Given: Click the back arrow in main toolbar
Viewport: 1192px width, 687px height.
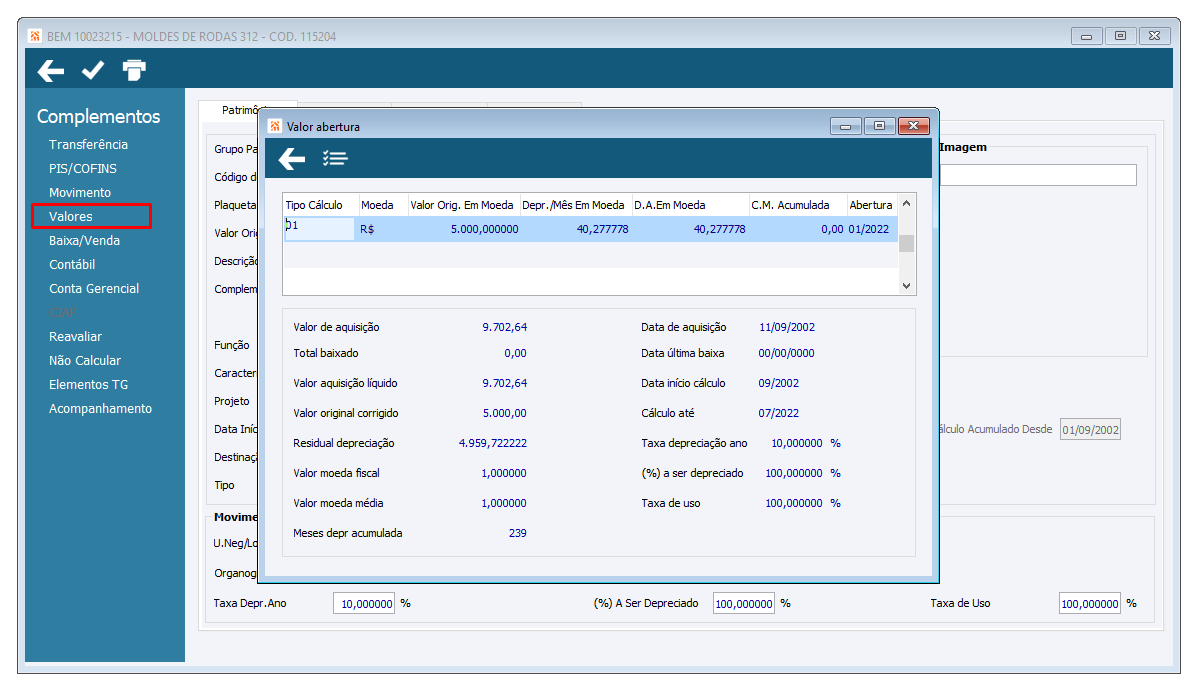Looking at the screenshot, I should [51, 70].
